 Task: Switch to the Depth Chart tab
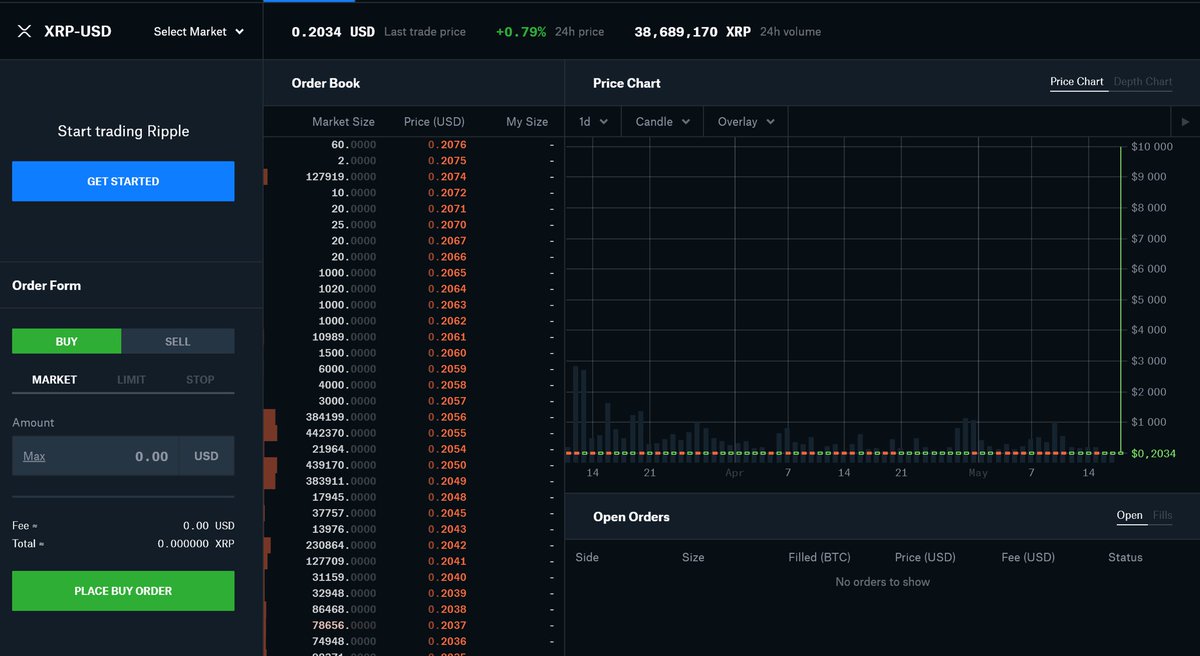pos(1143,82)
